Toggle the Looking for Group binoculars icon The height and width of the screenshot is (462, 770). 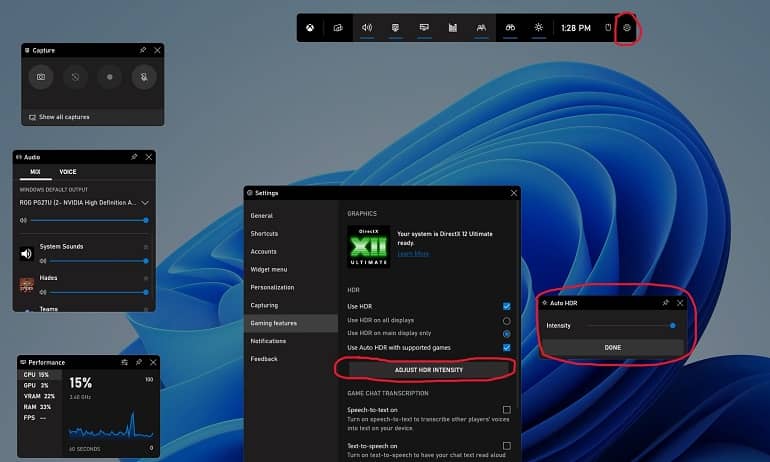pos(510,28)
